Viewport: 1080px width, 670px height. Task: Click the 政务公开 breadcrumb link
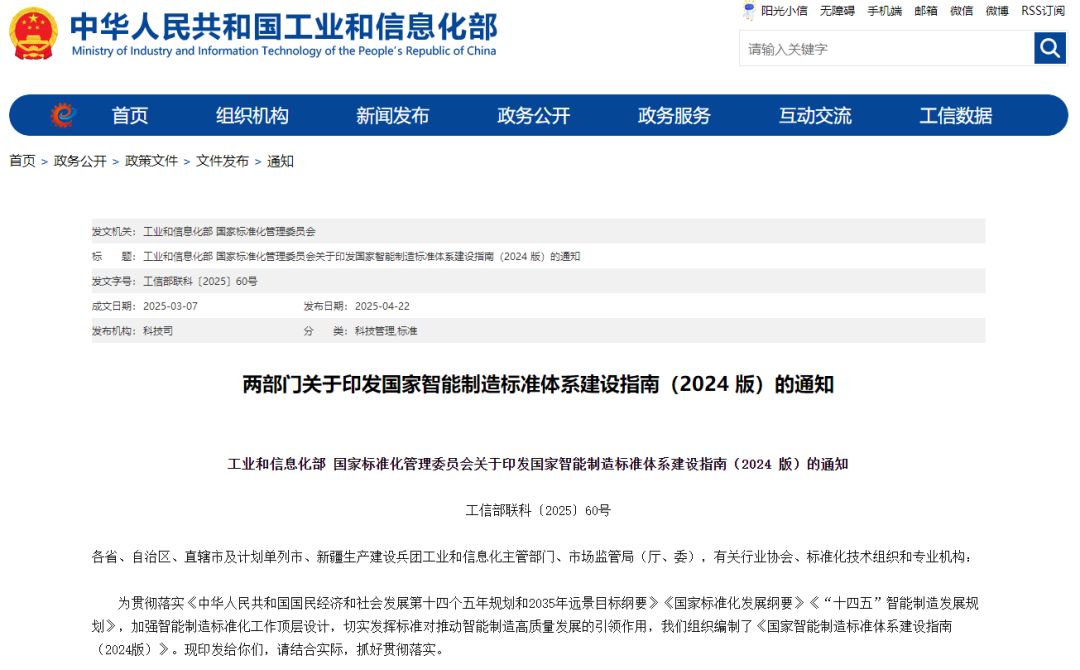[80, 161]
